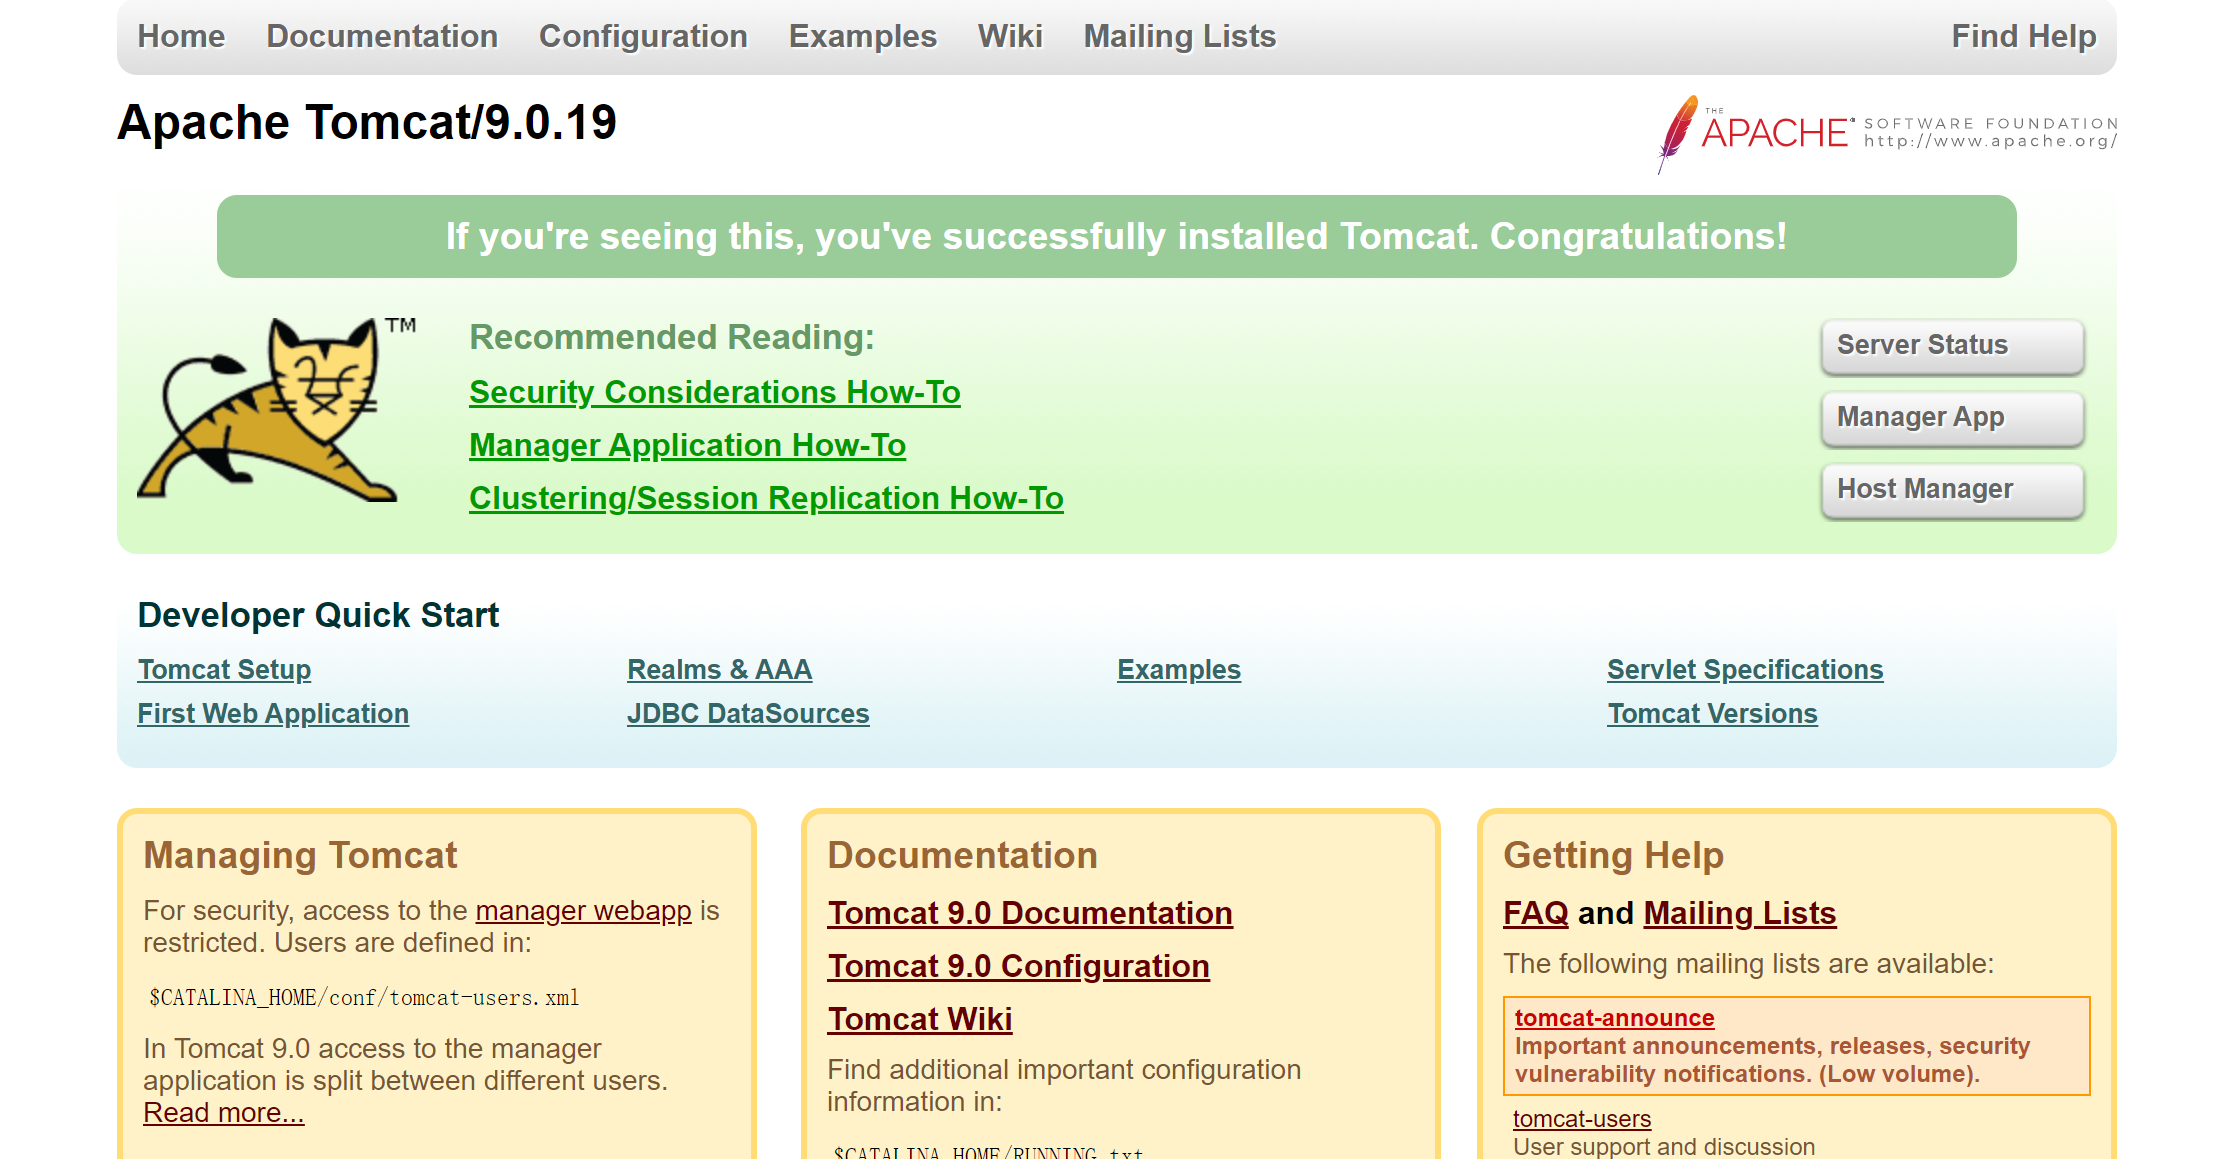Open the Documentation menu item
The image size is (2223, 1159).
tap(382, 37)
